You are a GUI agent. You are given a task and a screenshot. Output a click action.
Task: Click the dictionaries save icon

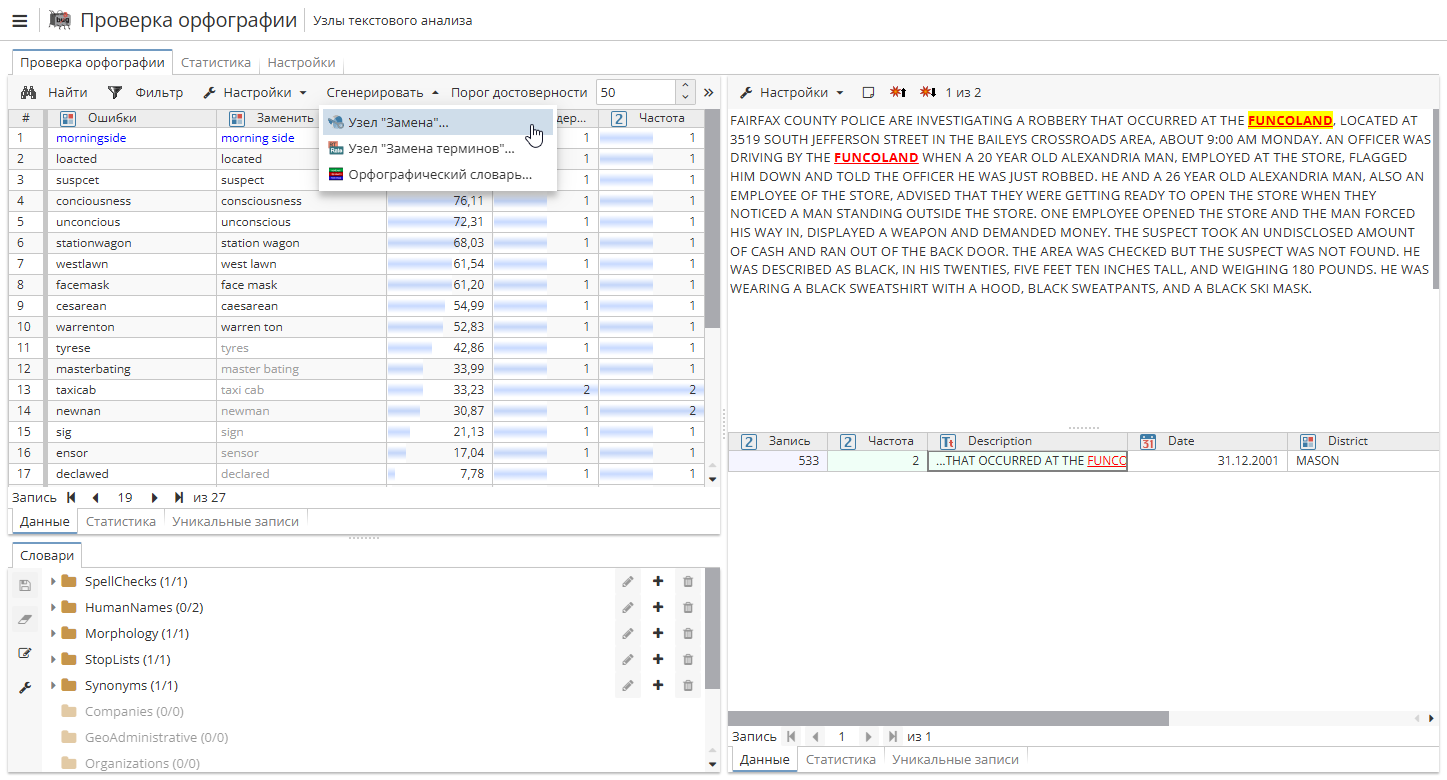(x=26, y=586)
